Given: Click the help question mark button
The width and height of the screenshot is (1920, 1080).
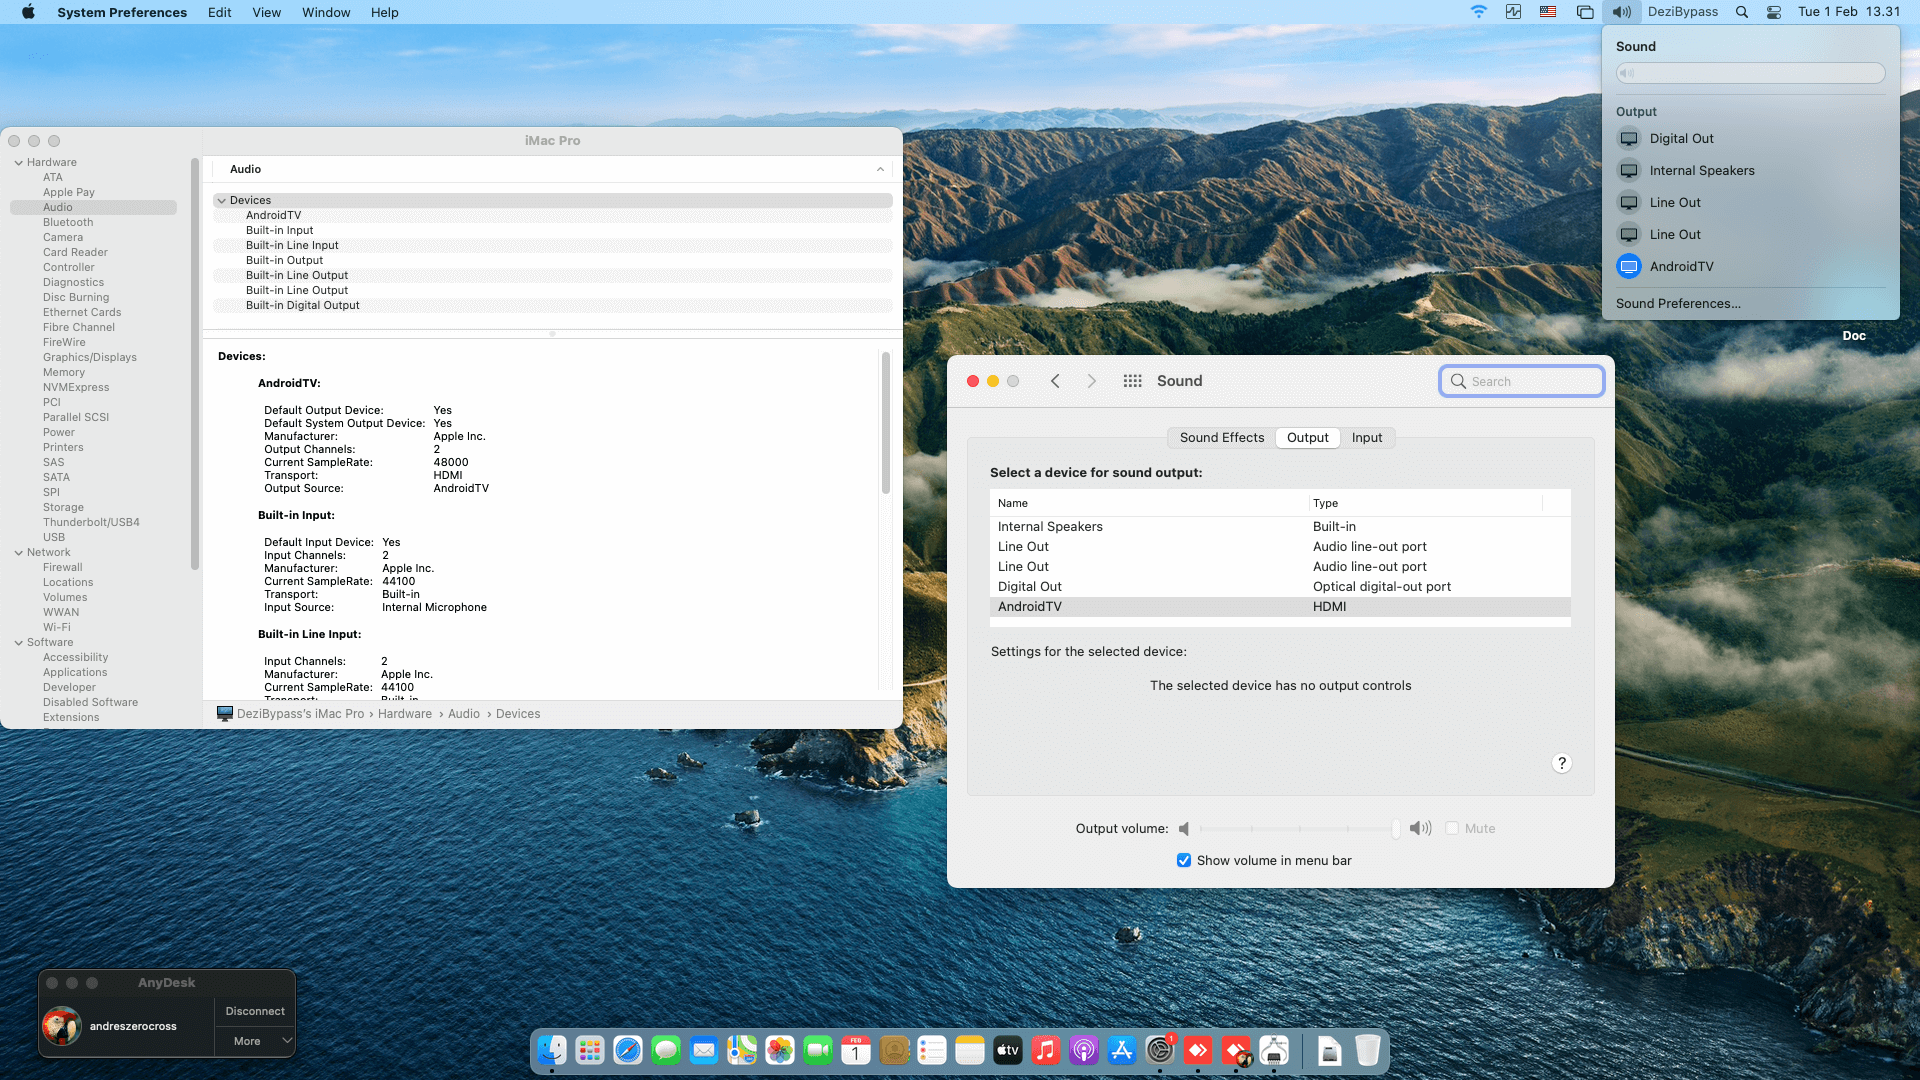Looking at the screenshot, I should [1561, 763].
